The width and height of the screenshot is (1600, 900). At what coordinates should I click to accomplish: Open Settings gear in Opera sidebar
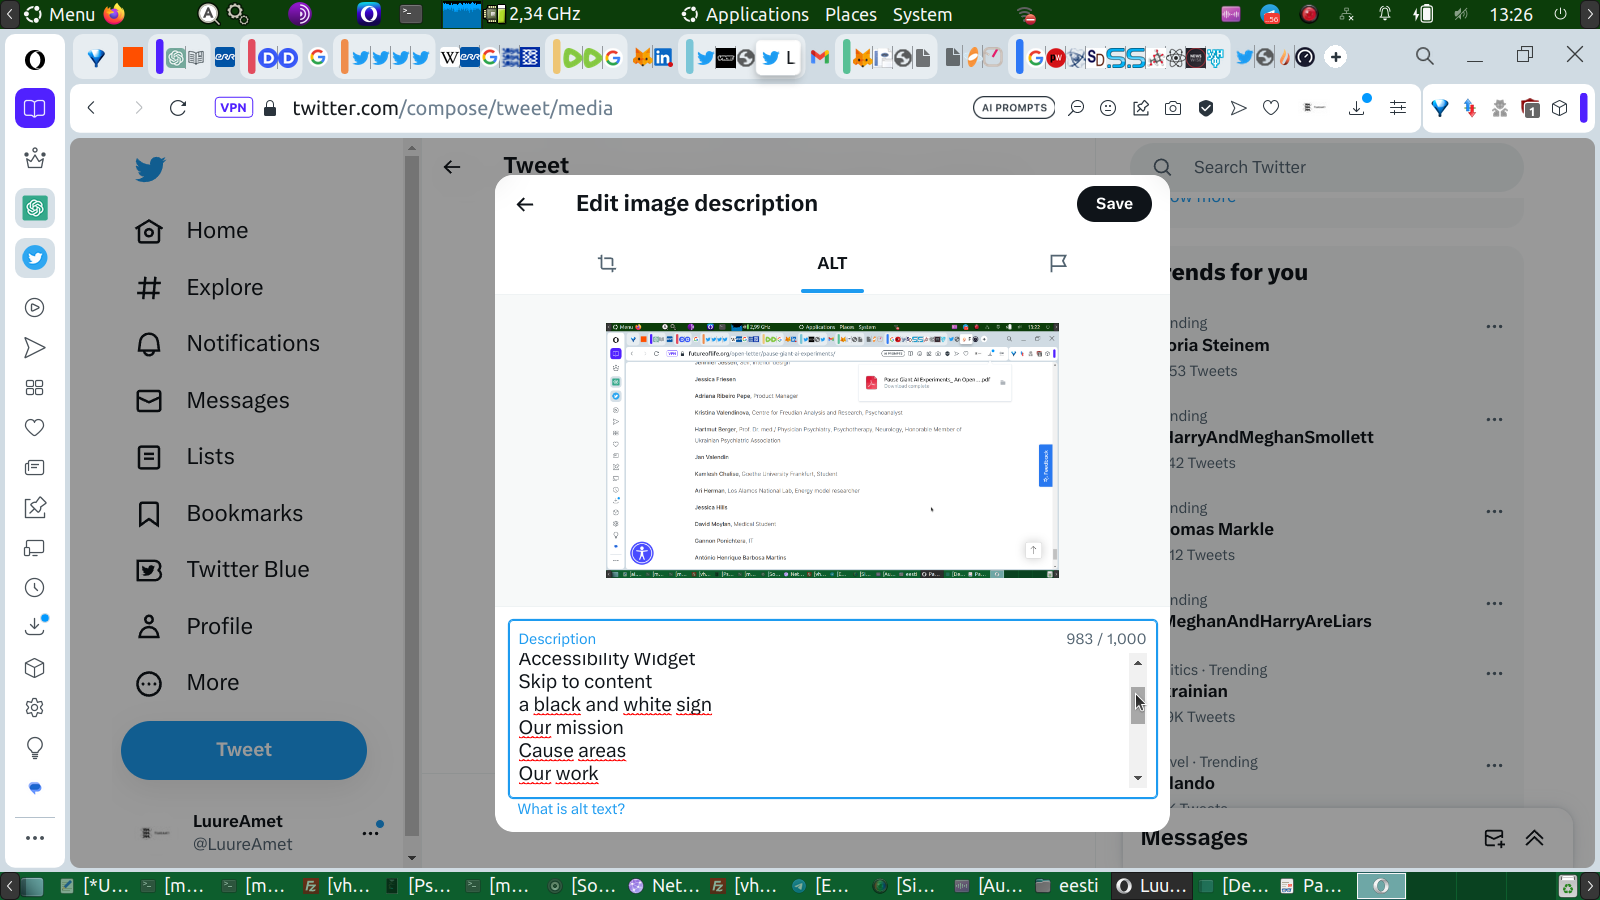[35, 708]
